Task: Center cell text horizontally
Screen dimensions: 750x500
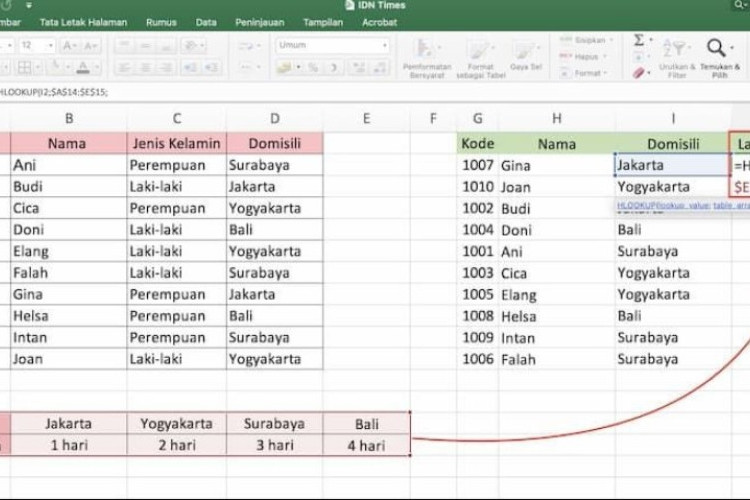Action: point(145,67)
